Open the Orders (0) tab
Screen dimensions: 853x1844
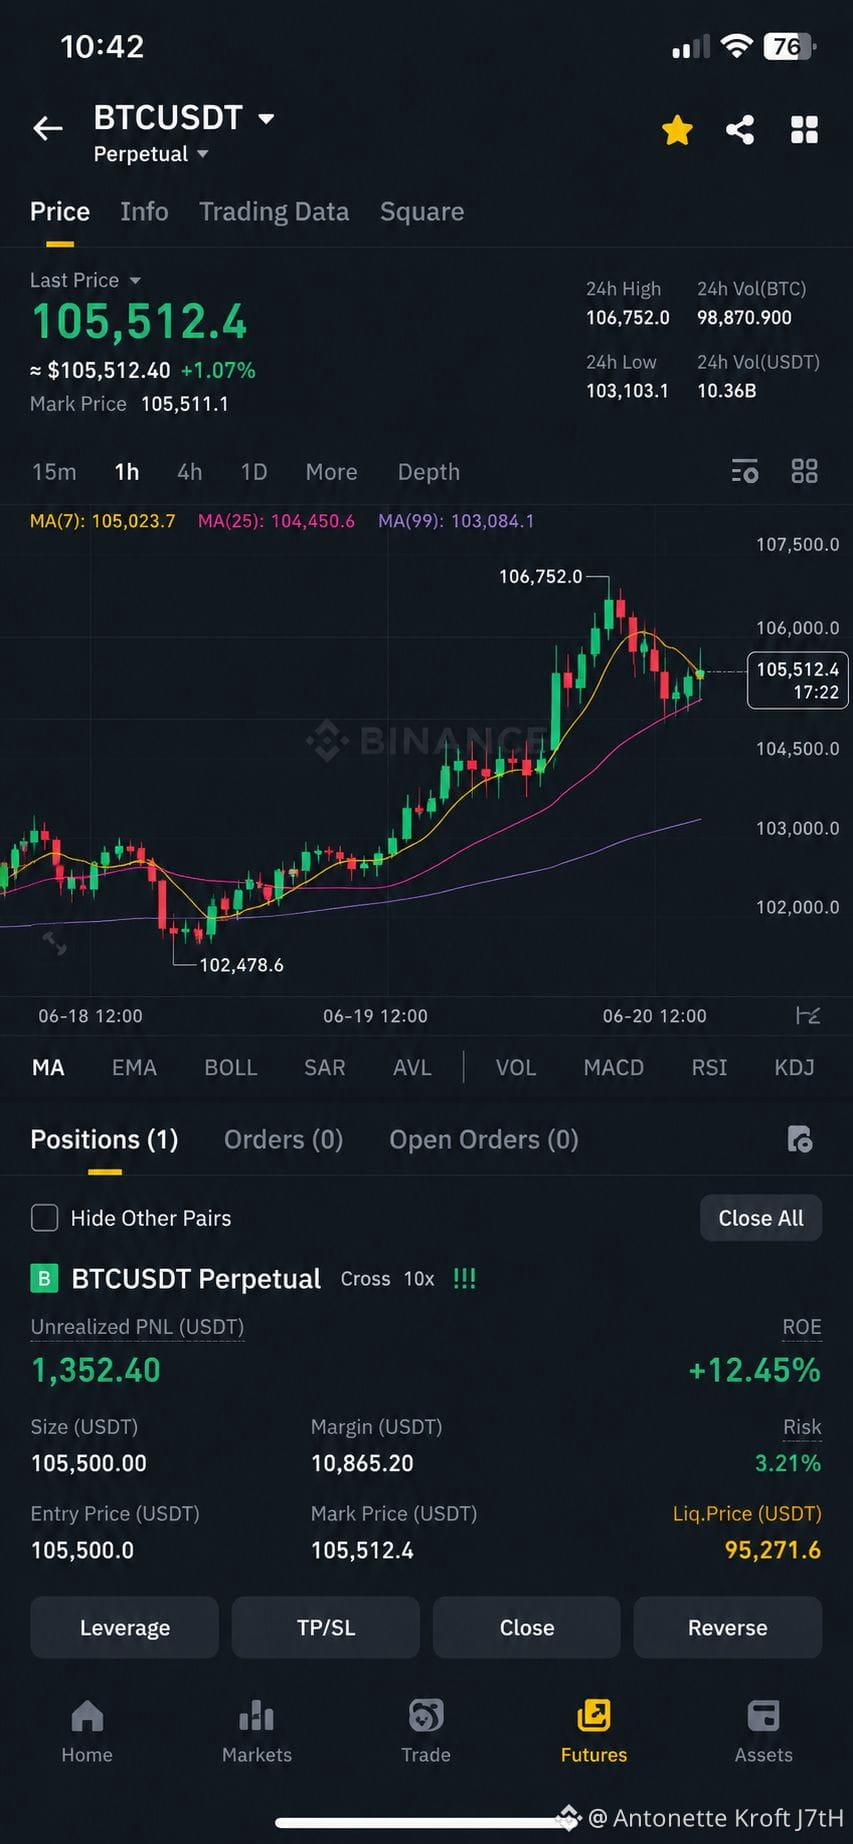(x=284, y=1140)
